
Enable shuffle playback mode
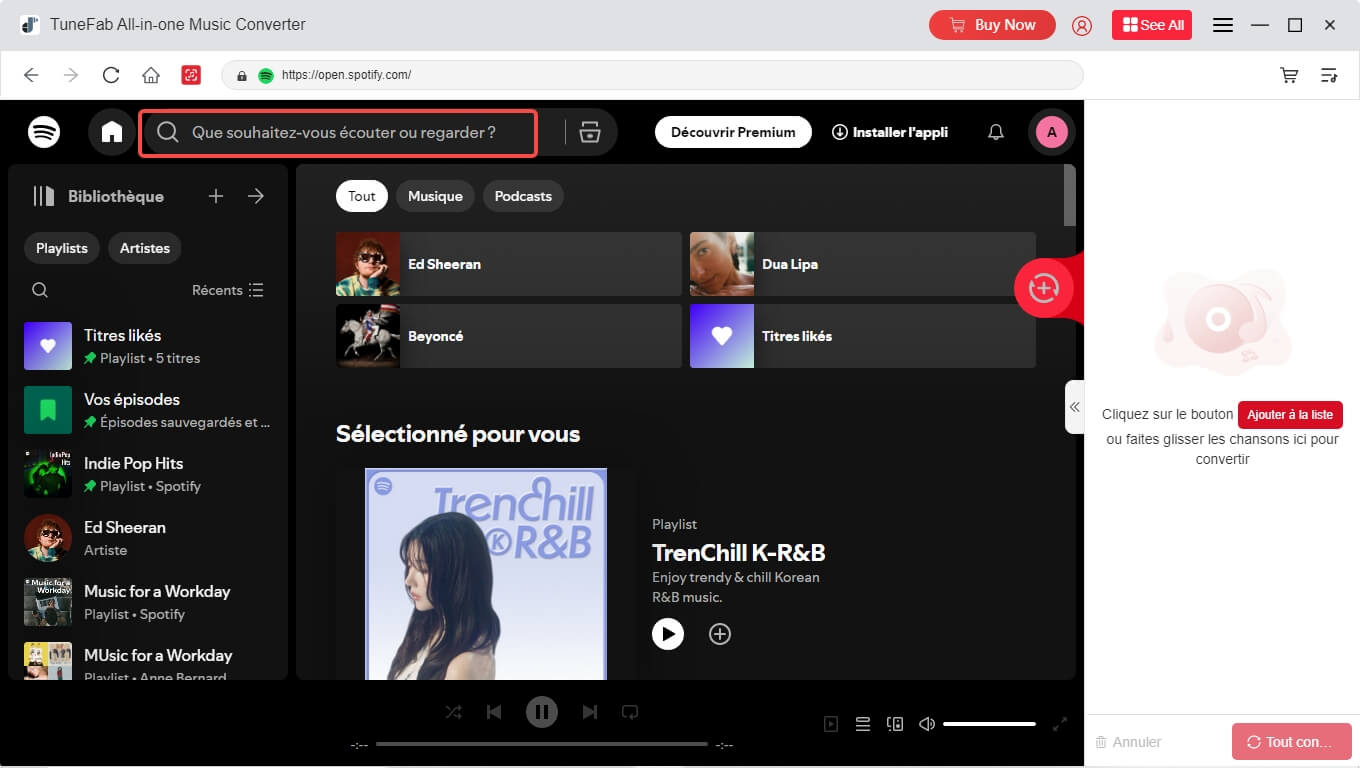[453, 711]
